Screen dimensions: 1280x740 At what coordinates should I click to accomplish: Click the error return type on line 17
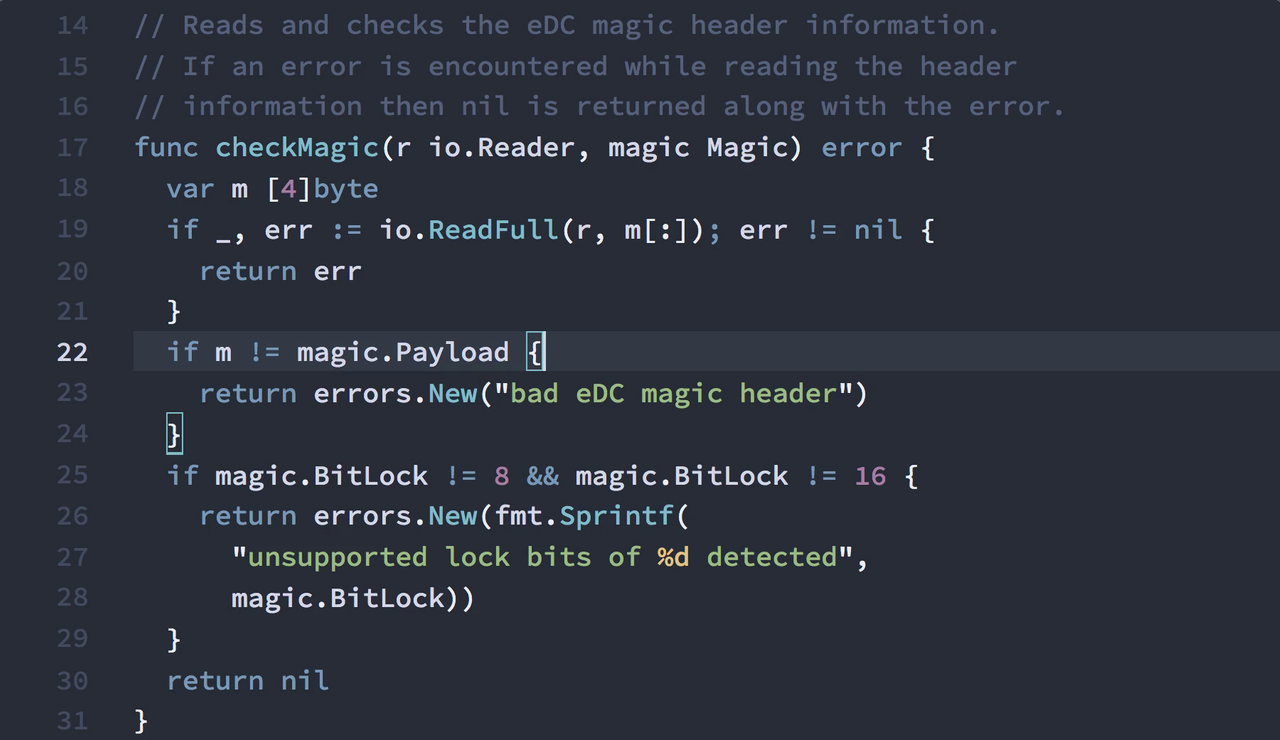click(x=862, y=148)
